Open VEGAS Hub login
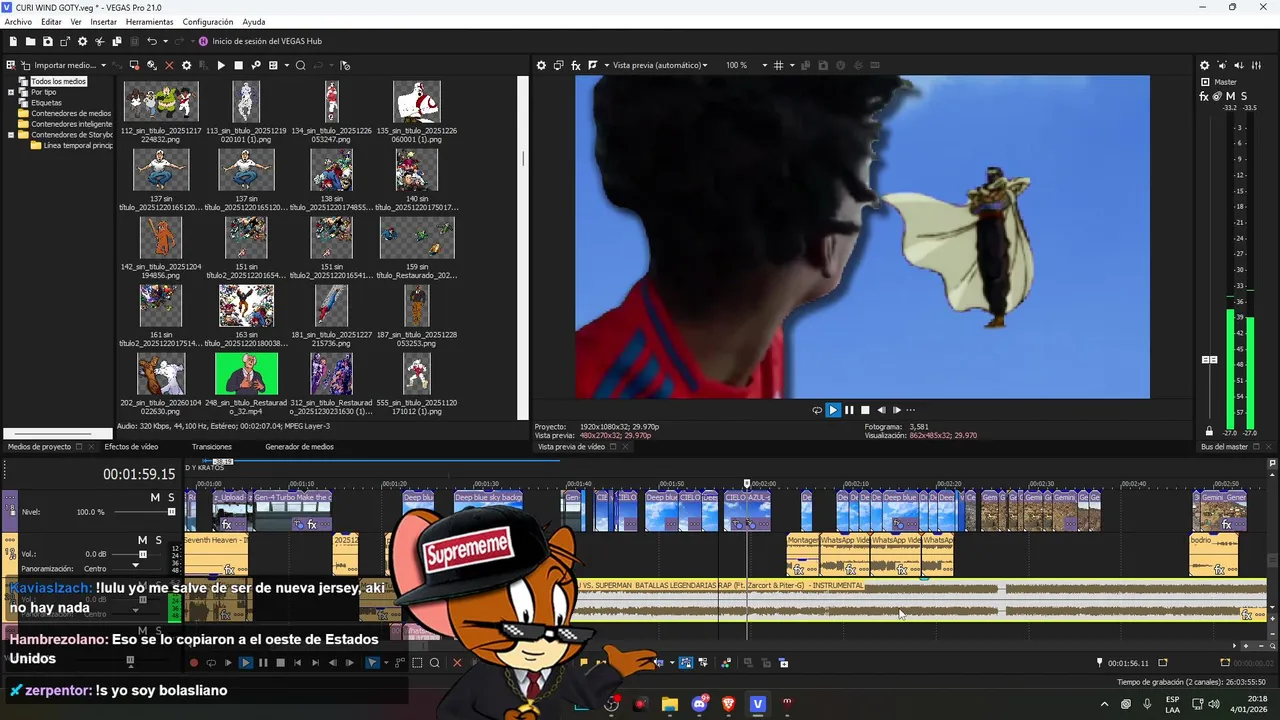 point(260,41)
